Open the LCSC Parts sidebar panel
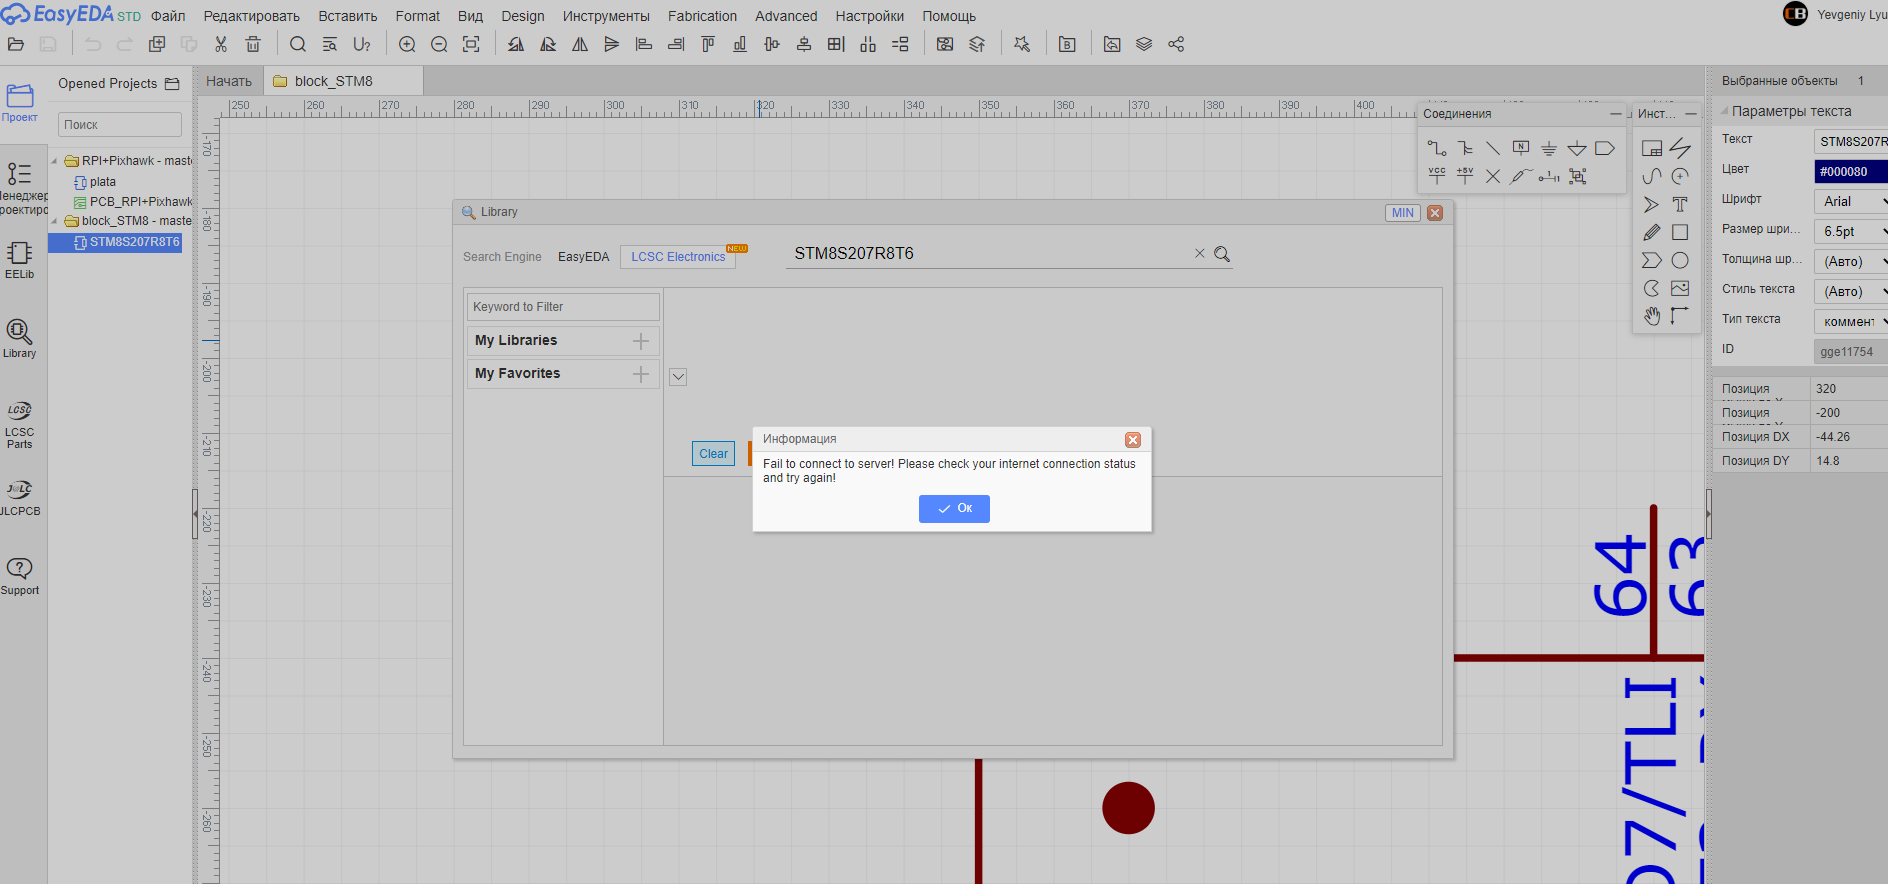The width and height of the screenshot is (1888, 884). point(19,424)
